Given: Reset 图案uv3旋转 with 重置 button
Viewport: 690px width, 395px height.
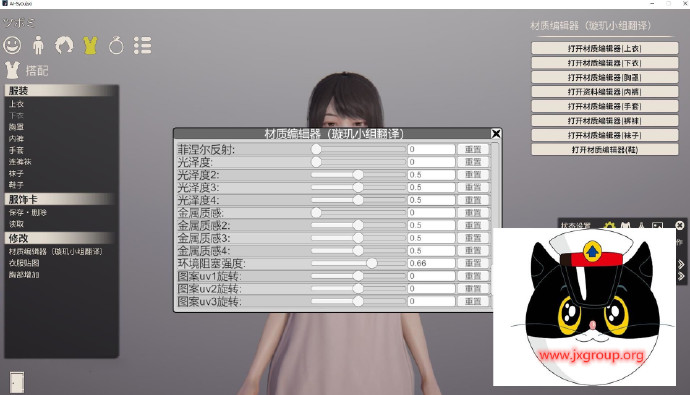Looking at the screenshot, I should pos(473,301).
